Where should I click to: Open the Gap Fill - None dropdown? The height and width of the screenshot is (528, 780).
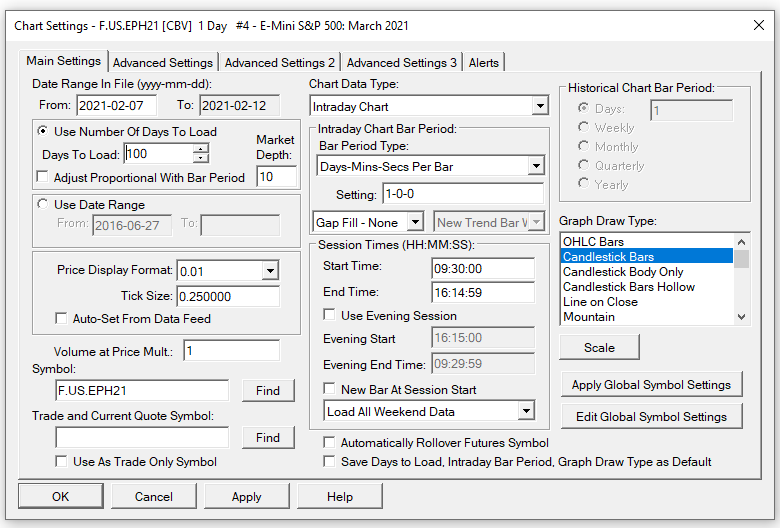[415, 222]
